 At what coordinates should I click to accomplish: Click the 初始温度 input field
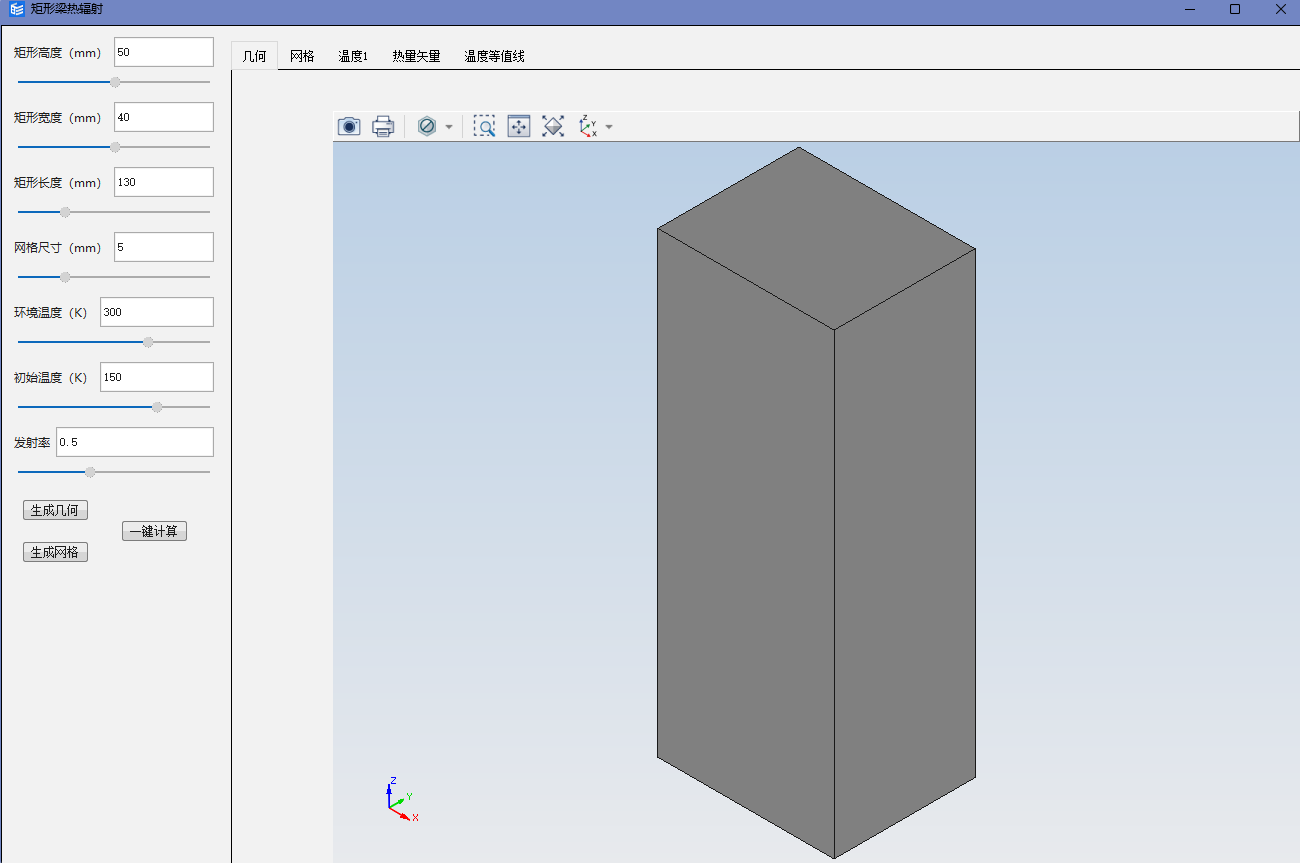coord(157,377)
